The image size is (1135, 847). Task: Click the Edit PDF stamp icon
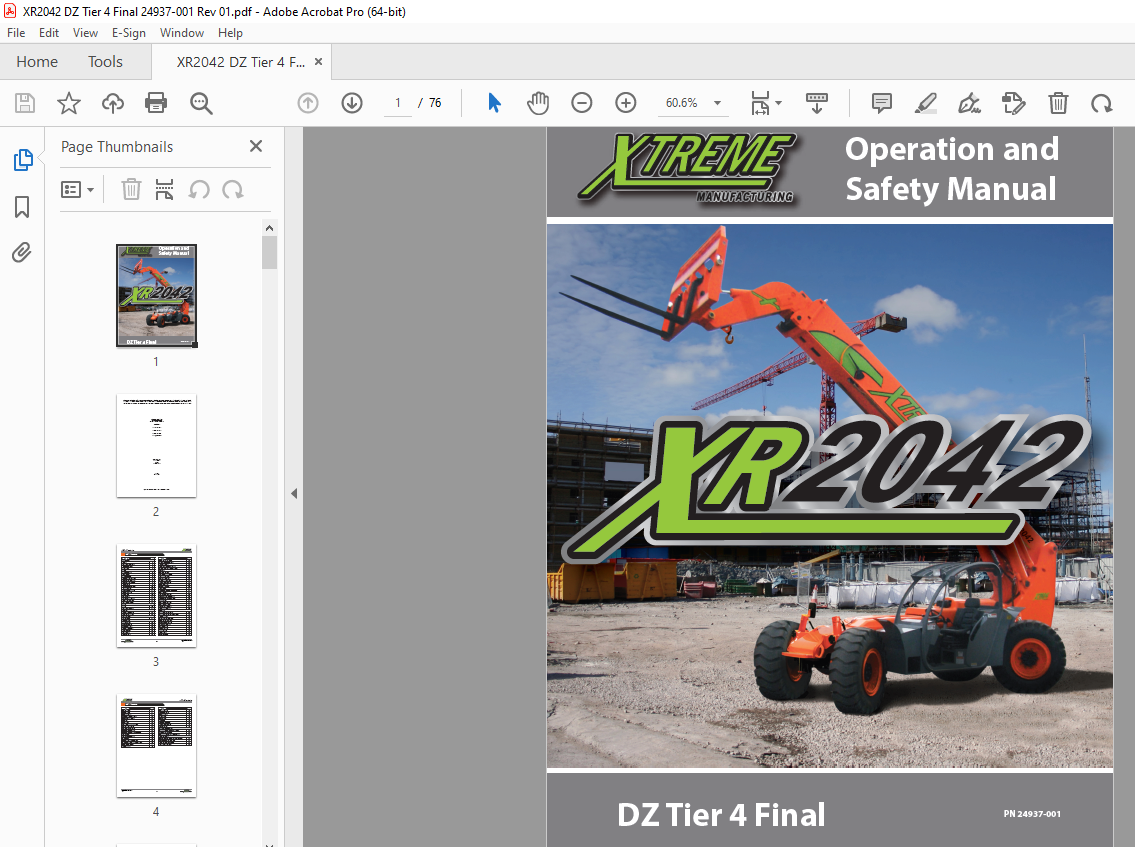coord(1013,103)
